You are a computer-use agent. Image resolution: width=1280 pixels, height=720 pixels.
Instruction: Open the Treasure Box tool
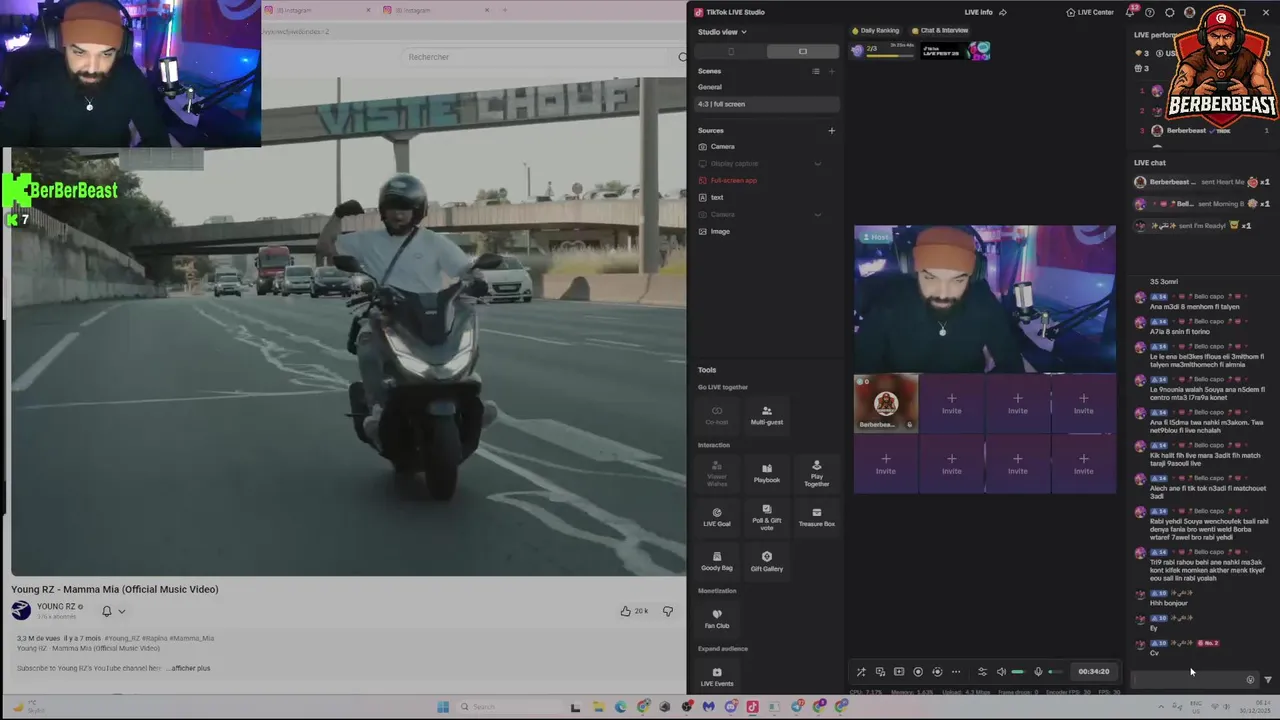817,517
